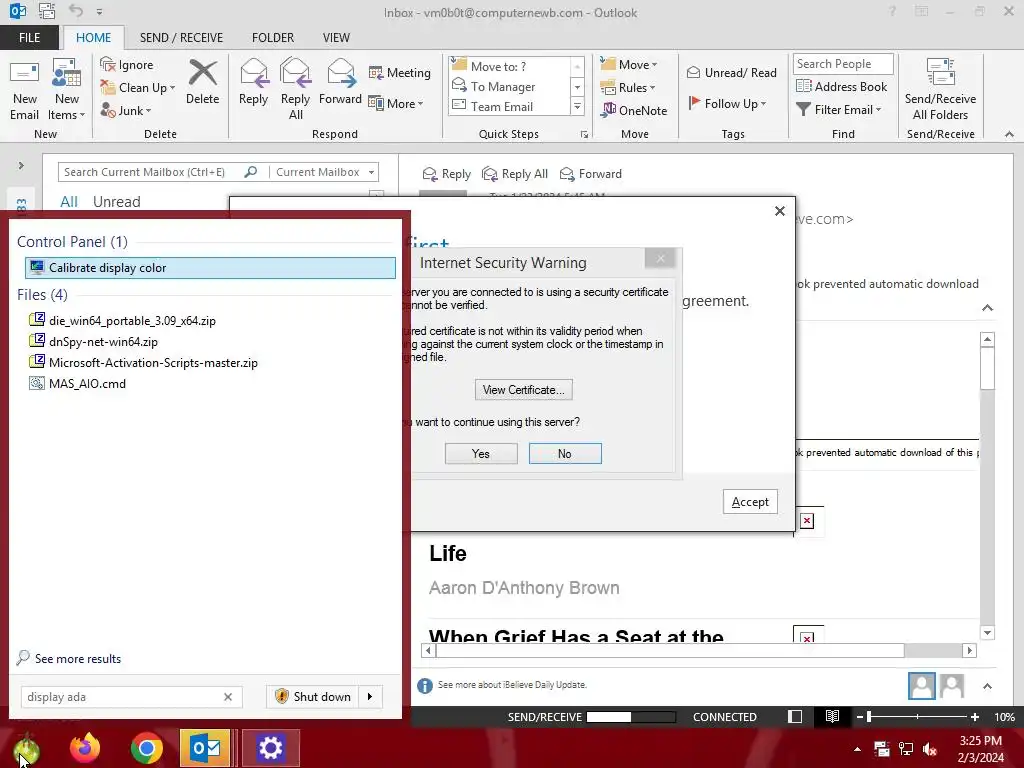Open the Quick Steps dialog launcher
The height and width of the screenshot is (768, 1024).
click(584, 135)
